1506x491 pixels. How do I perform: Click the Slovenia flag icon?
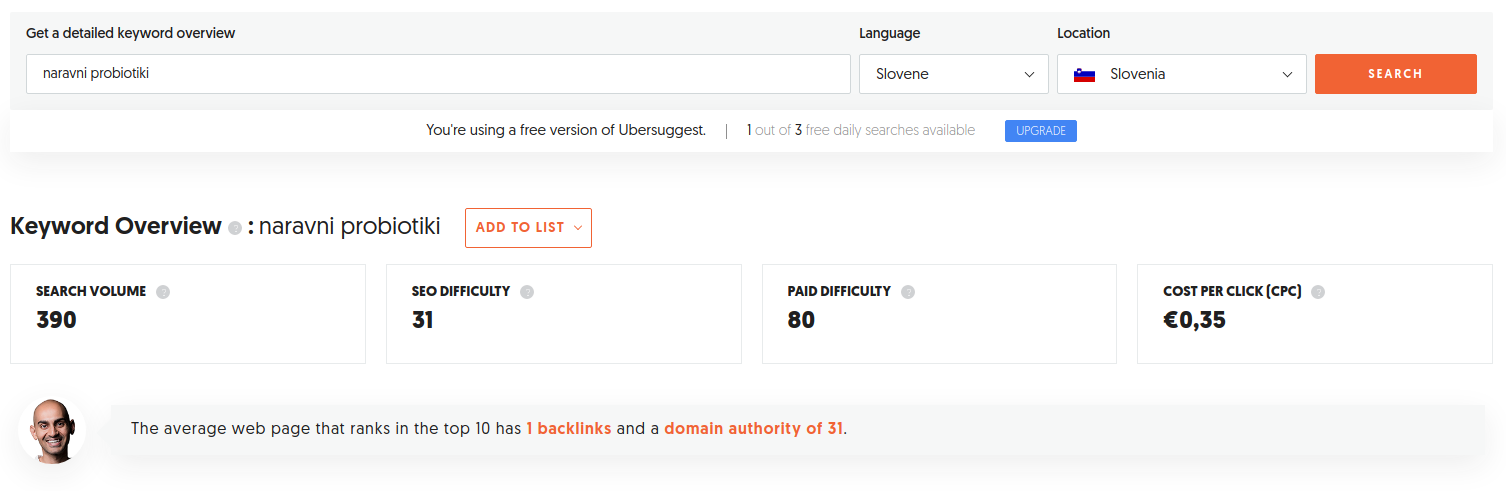(1084, 74)
